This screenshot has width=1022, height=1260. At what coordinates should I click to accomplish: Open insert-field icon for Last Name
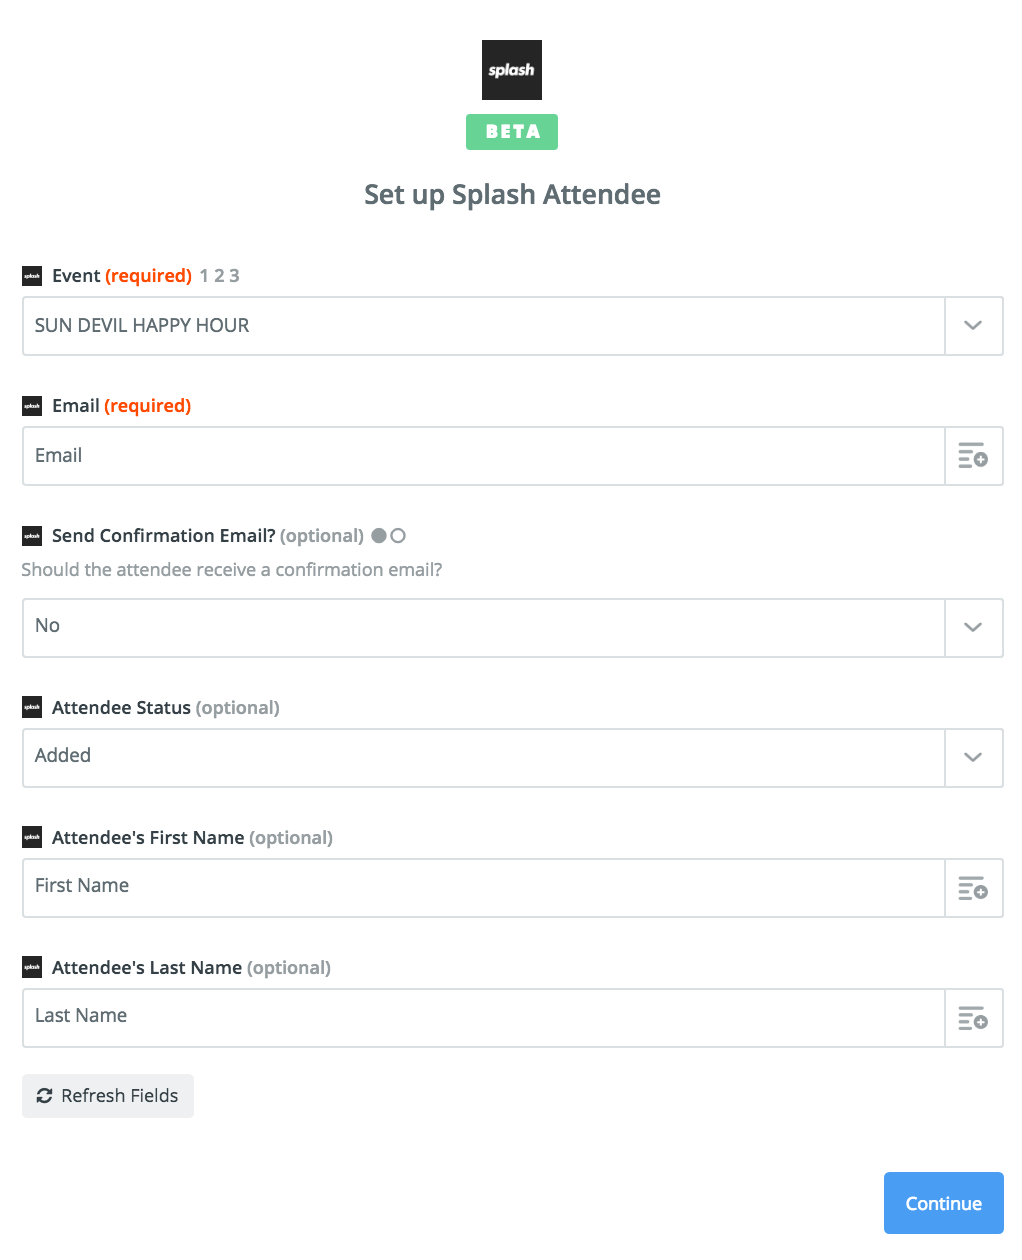[x=973, y=1018]
